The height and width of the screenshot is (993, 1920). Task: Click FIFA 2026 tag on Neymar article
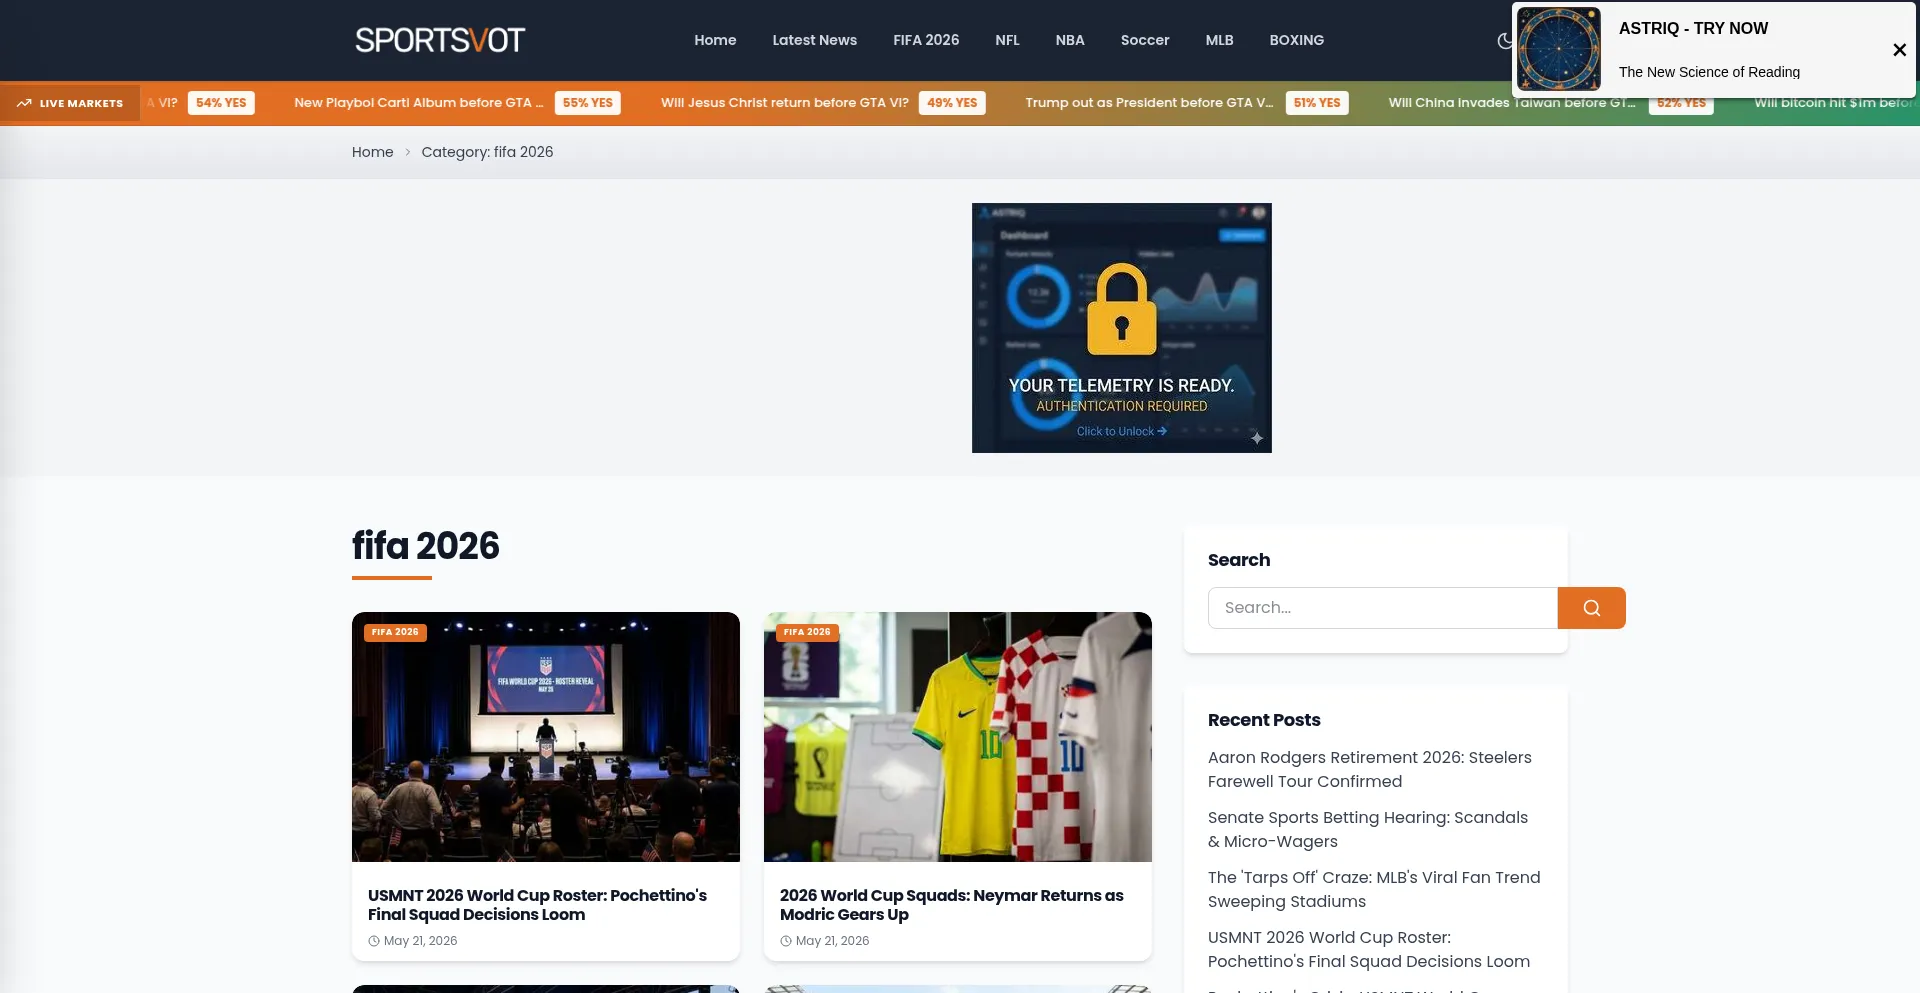click(807, 633)
